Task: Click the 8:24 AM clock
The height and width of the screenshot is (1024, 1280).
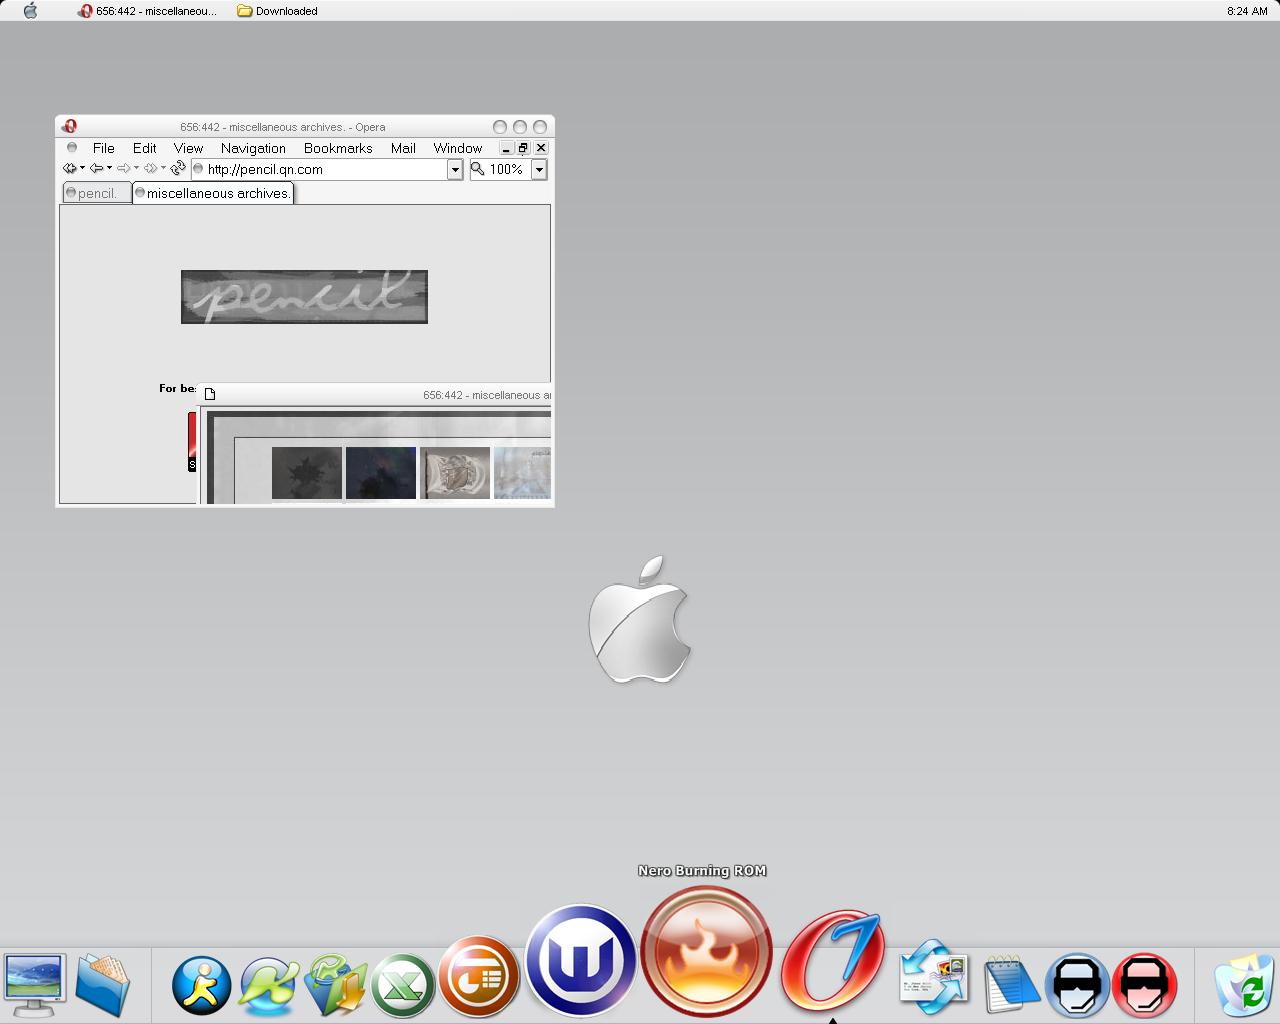Action: (x=1247, y=11)
